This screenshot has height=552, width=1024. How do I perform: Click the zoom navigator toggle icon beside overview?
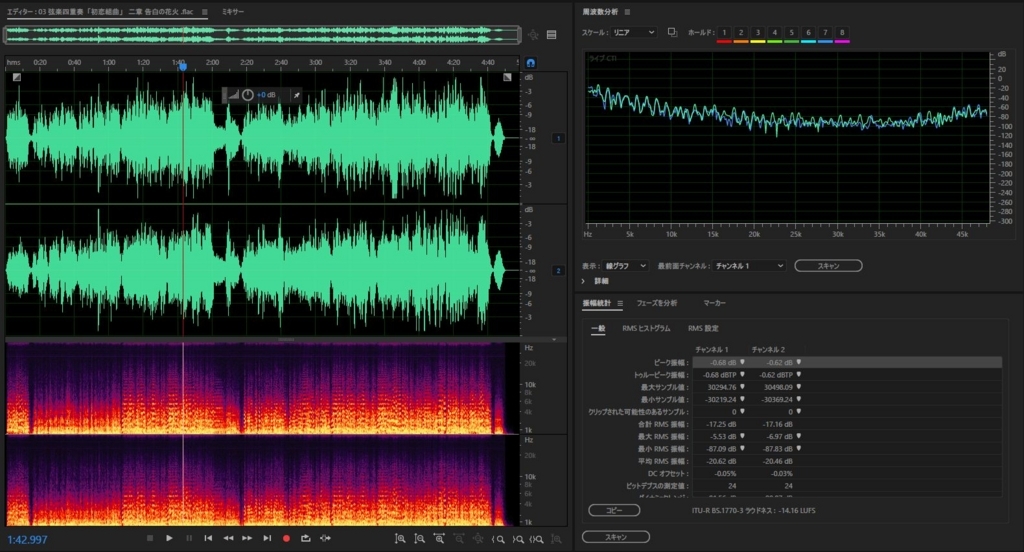pyautogui.click(x=534, y=35)
